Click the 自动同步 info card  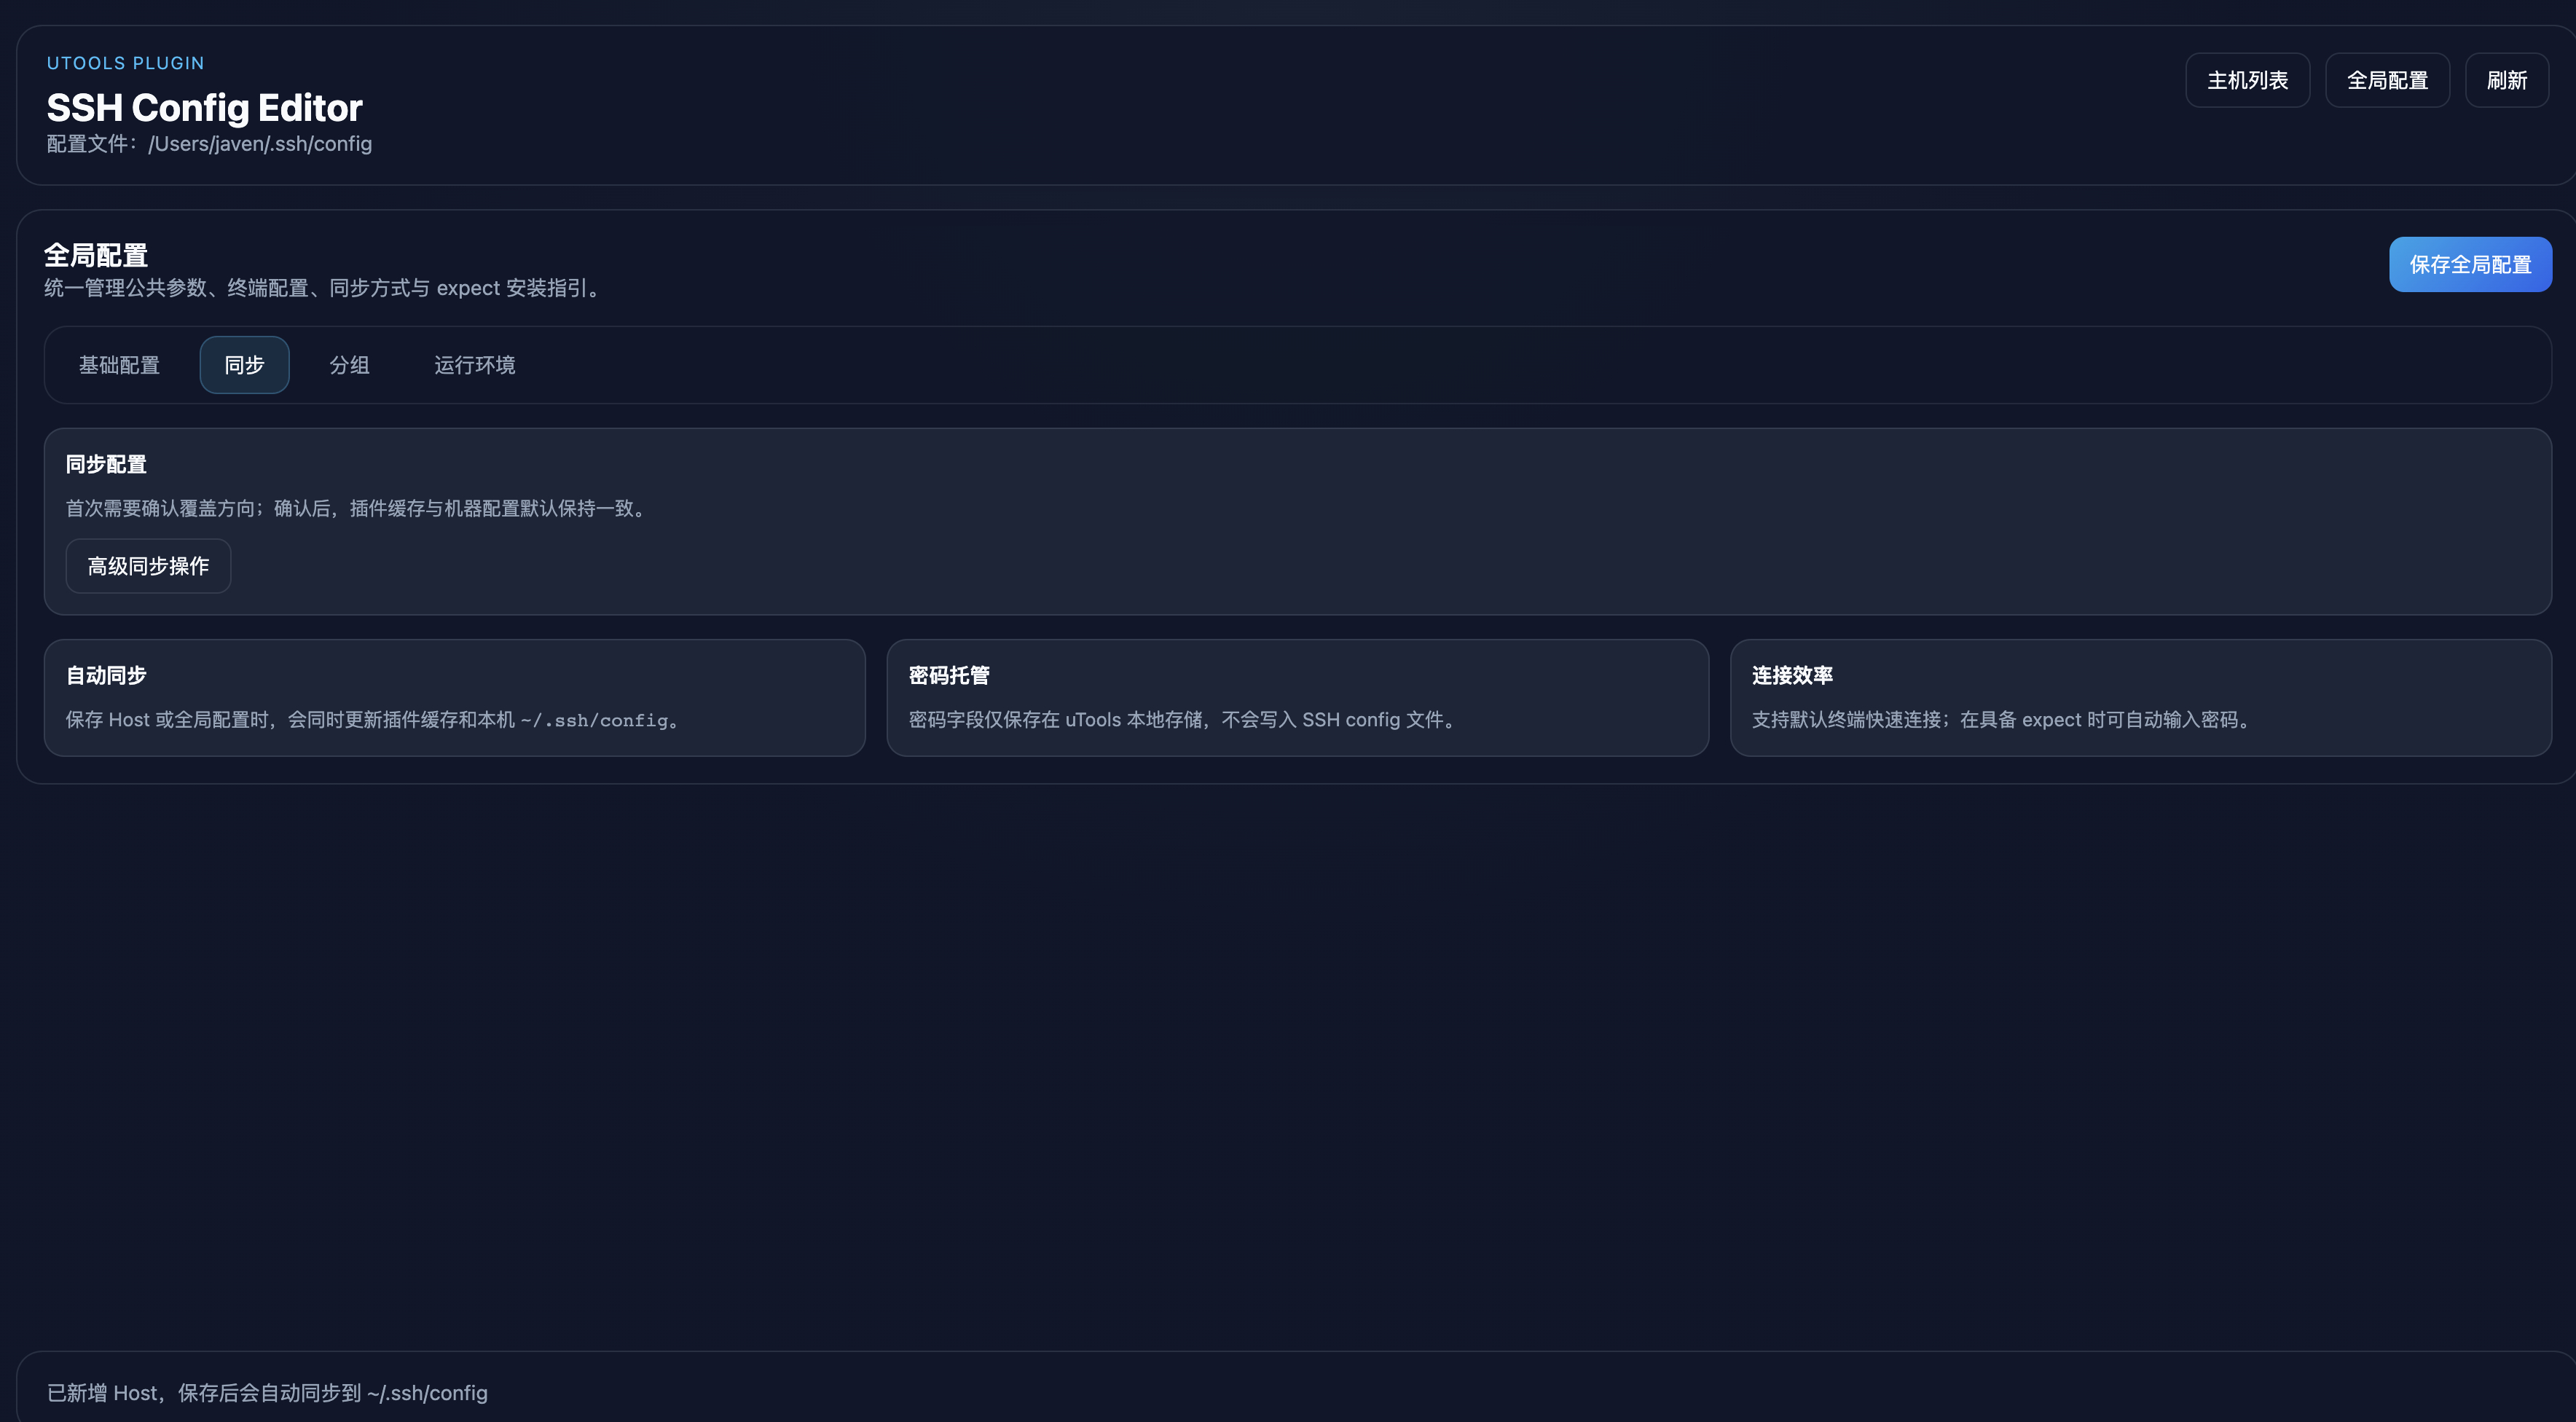click(454, 698)
